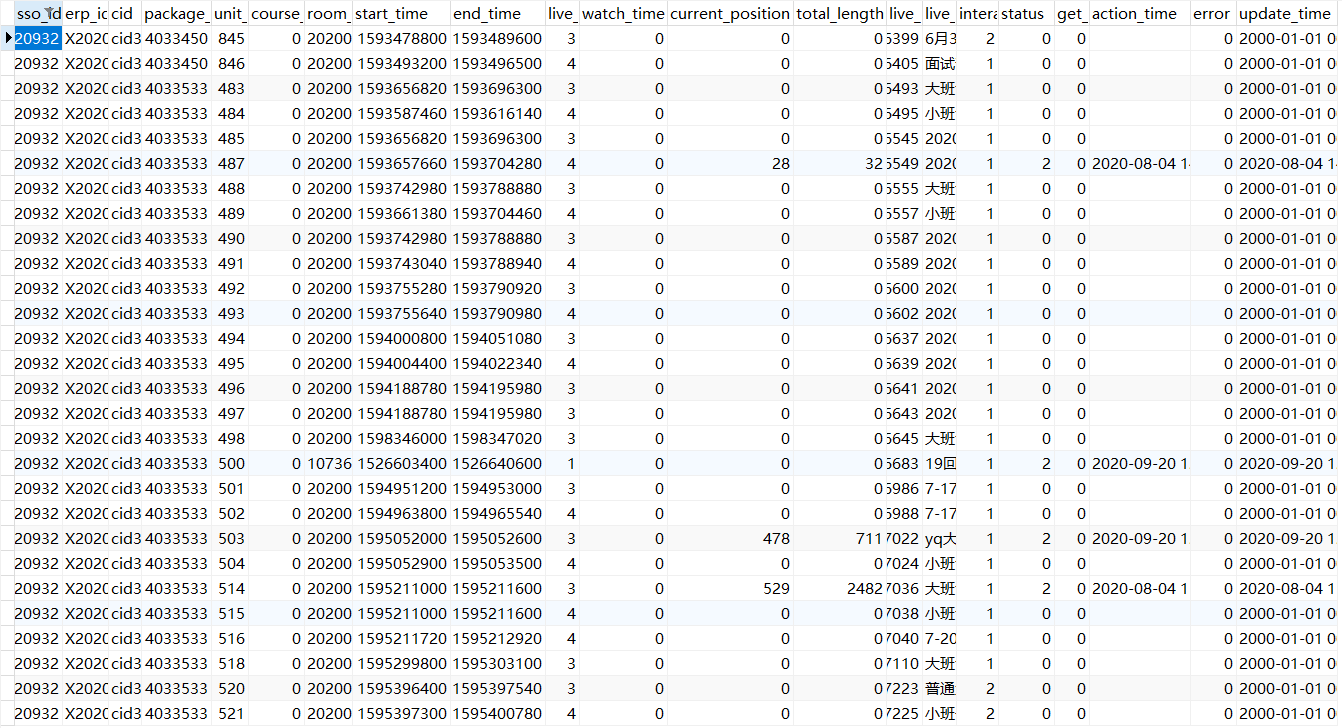Select start_time cell 1598346000

[x=400, y=438]
